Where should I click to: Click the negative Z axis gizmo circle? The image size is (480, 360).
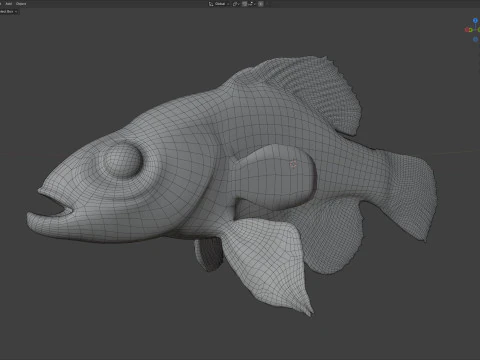point(475,39)
